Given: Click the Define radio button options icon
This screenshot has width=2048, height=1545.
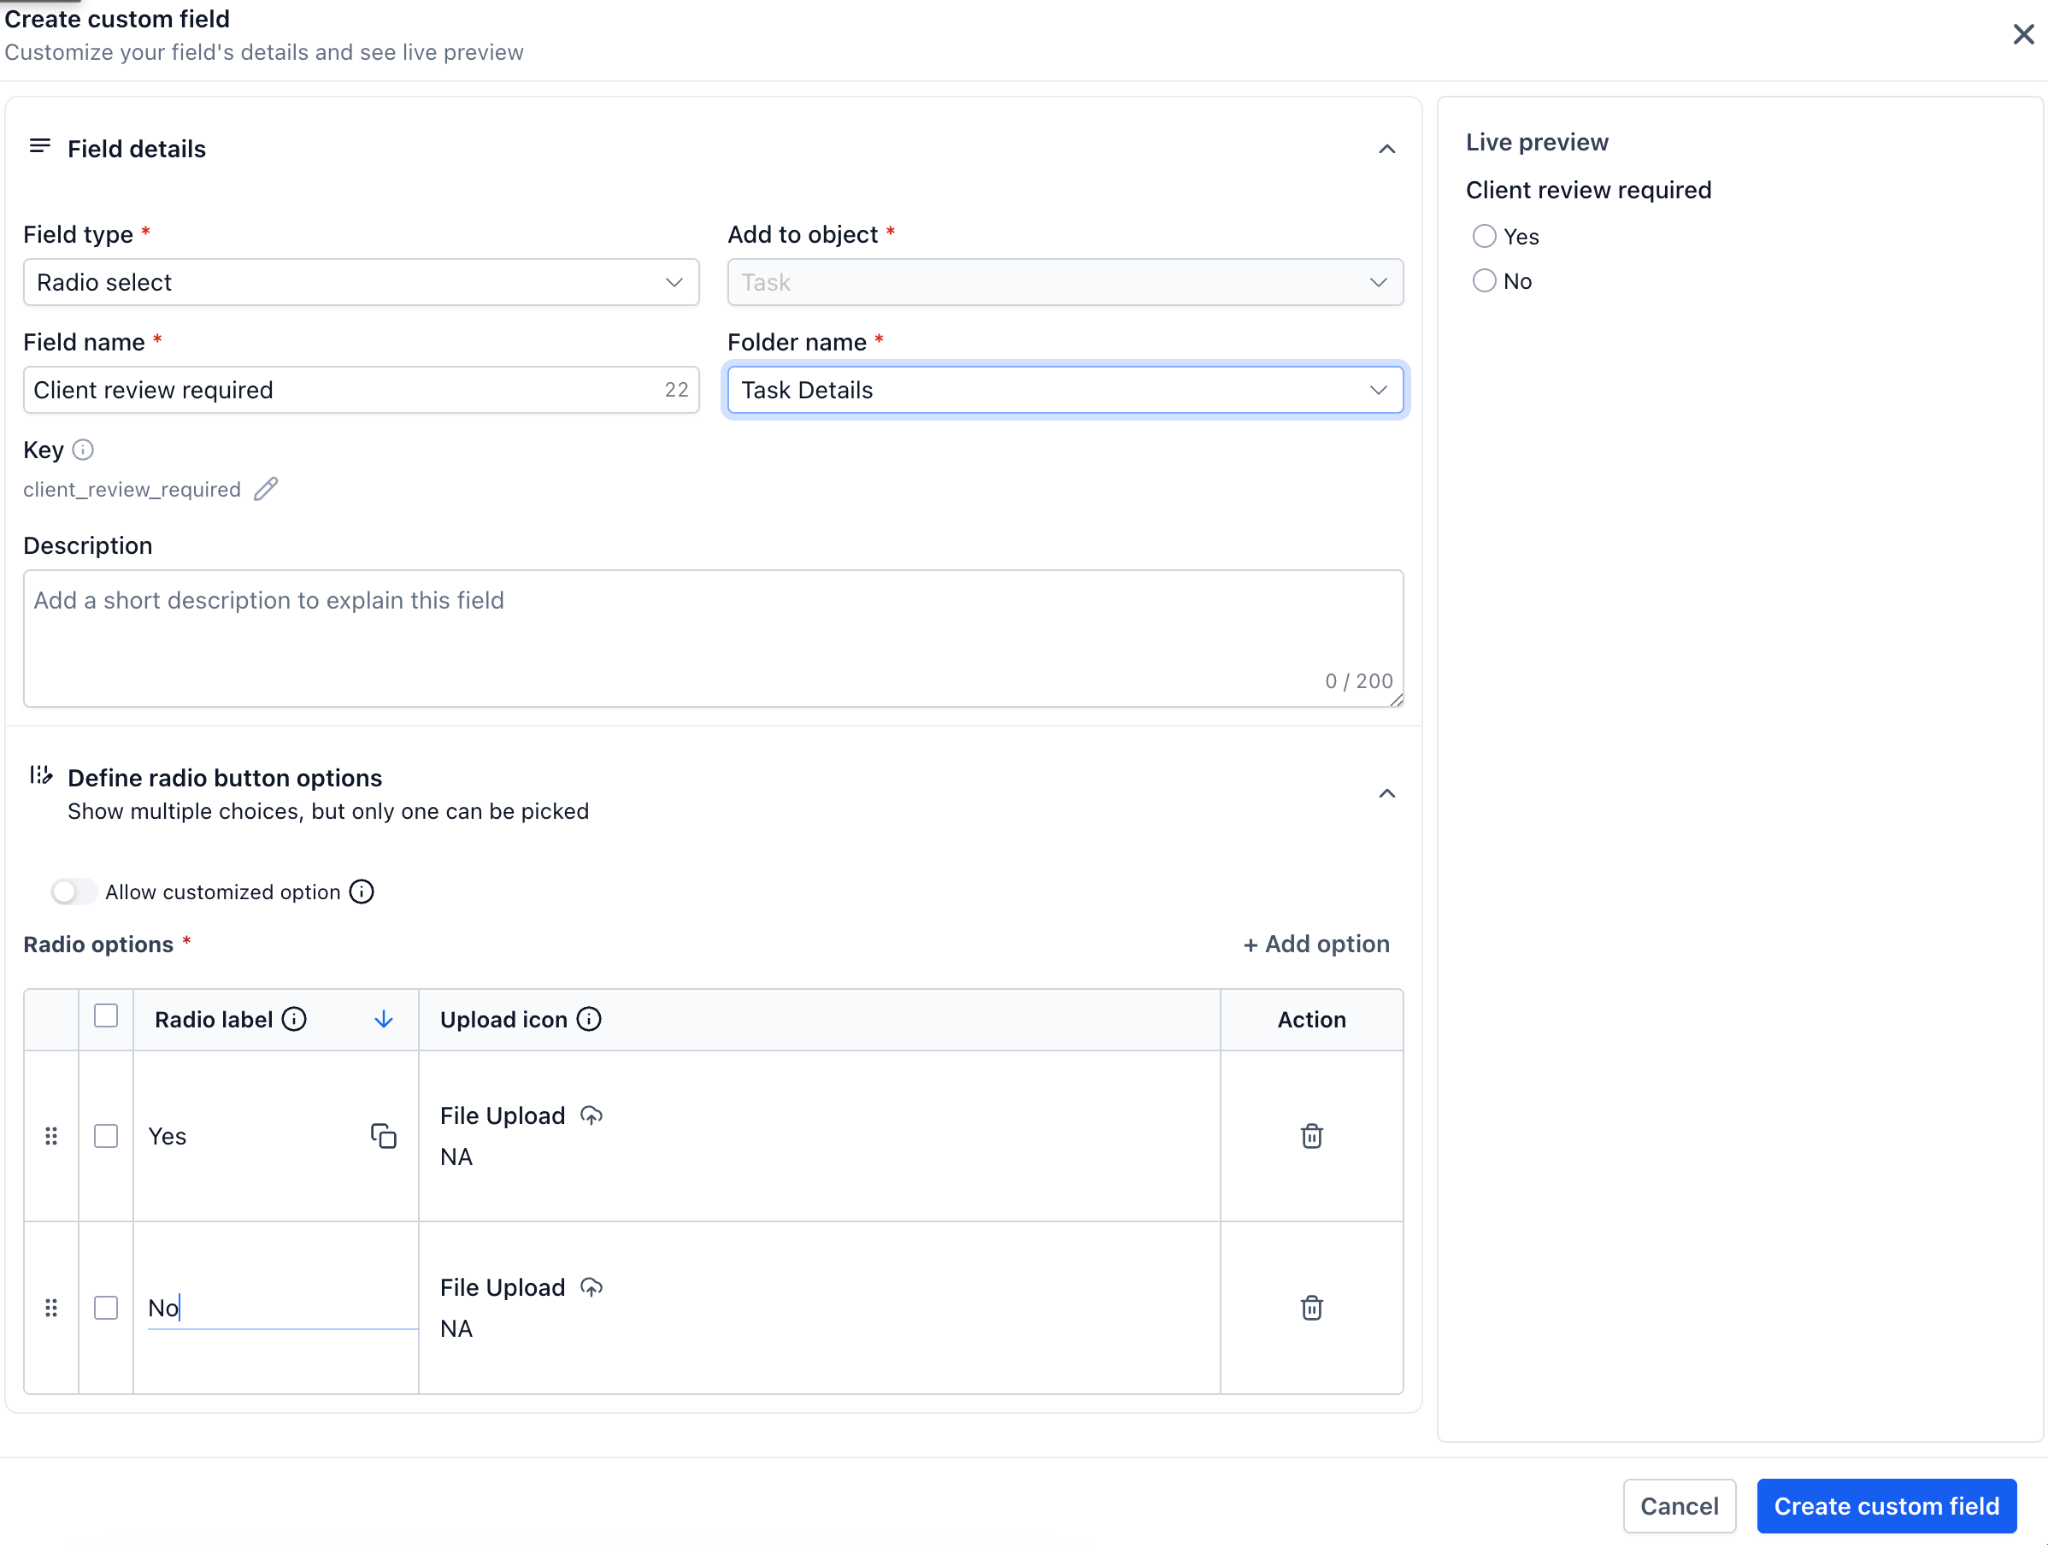Looking at the screenshot, I should [41, 775].
